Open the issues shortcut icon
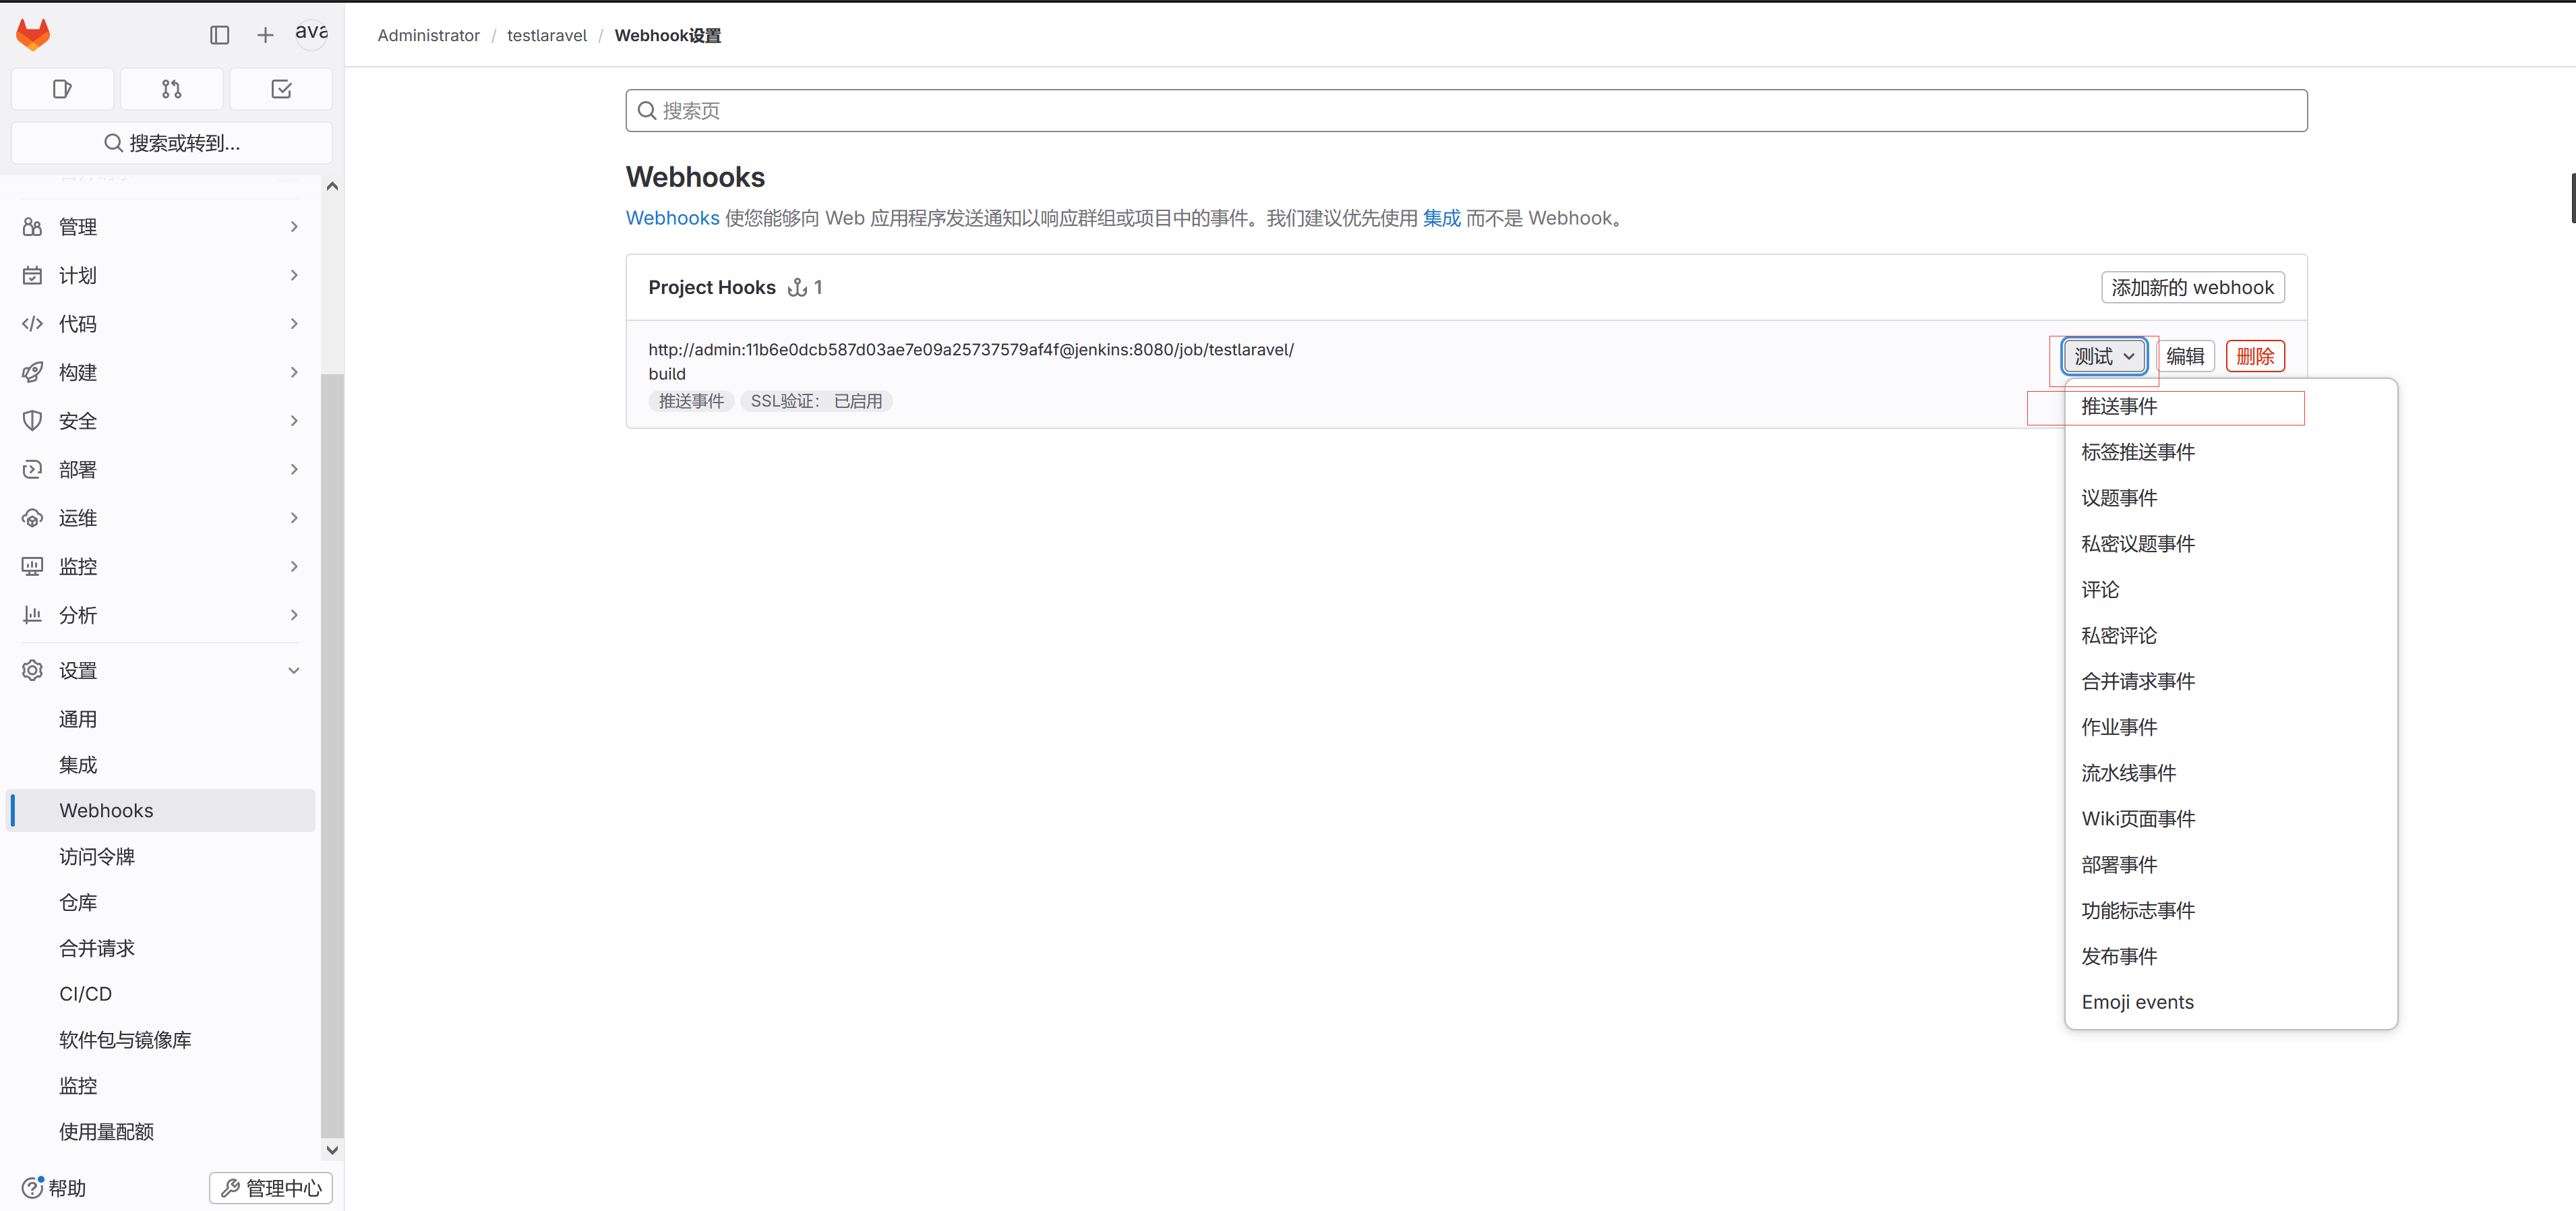This screenshot has width=2576, height=1211. pyautogui.click(x=62, y=89)
